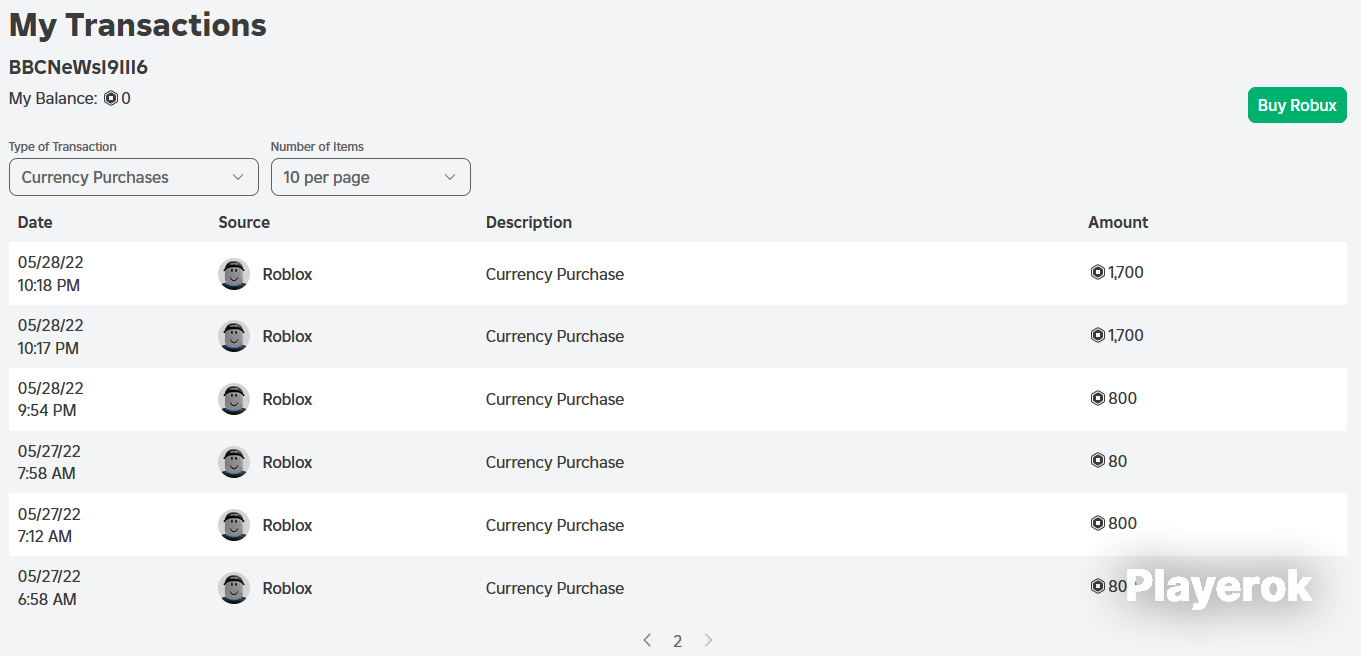
Task: Open Roblox source link for 7:58 AM row
Action: 287,462
